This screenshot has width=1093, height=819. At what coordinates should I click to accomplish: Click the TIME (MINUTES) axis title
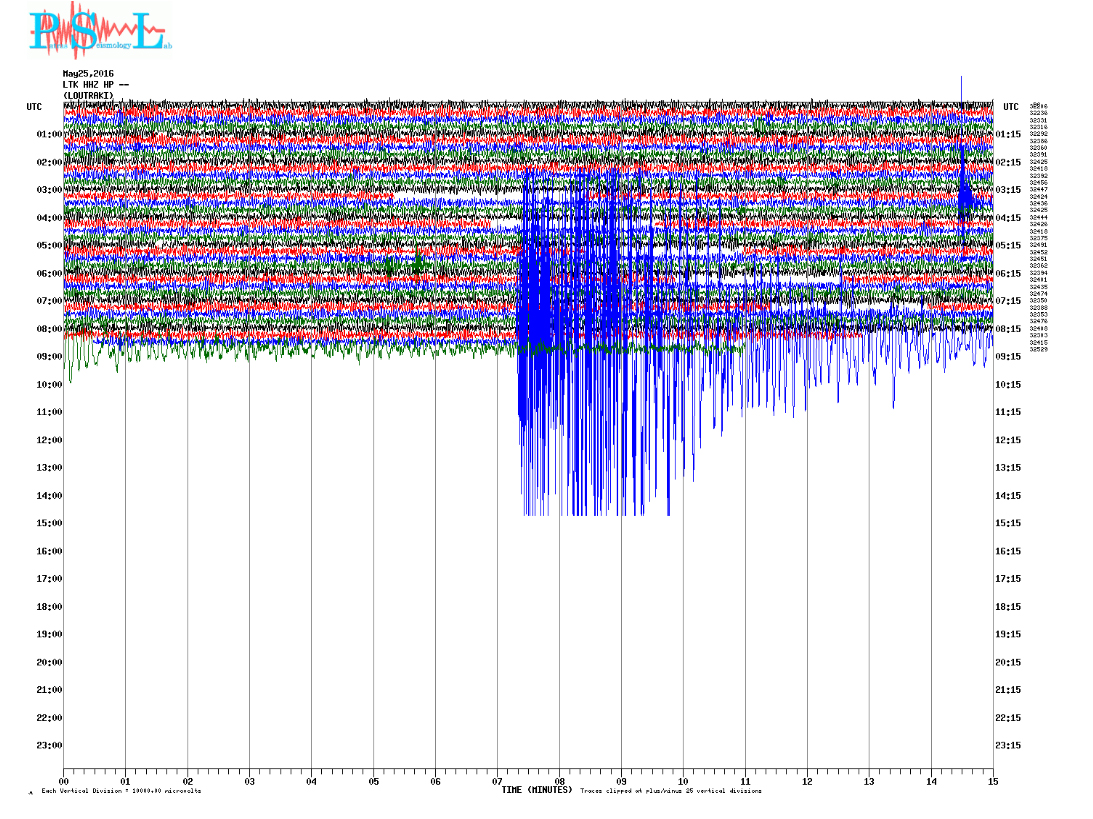click(x=536, y=790)
